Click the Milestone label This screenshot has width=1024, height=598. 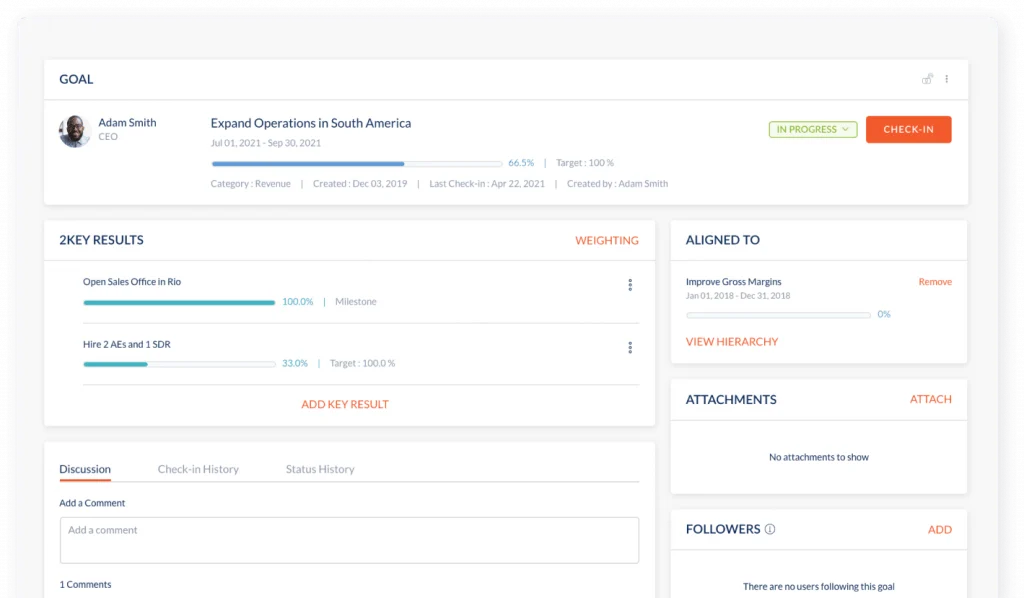(356, 302)
